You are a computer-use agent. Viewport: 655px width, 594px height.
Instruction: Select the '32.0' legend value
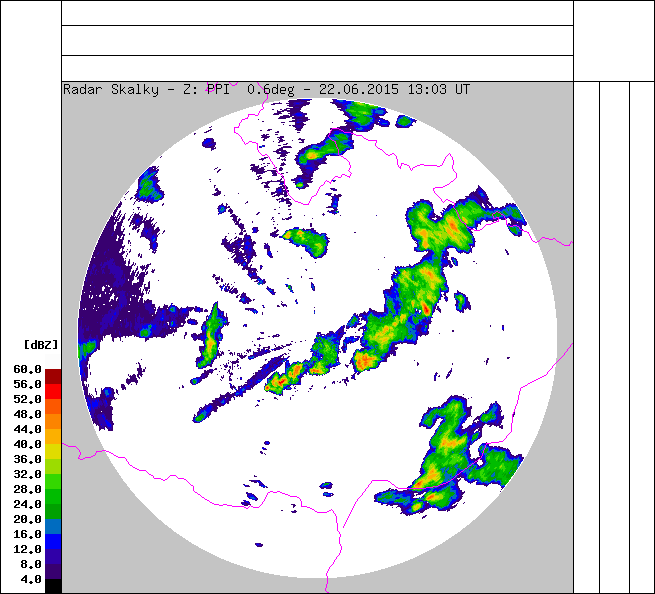pos(28,475)
